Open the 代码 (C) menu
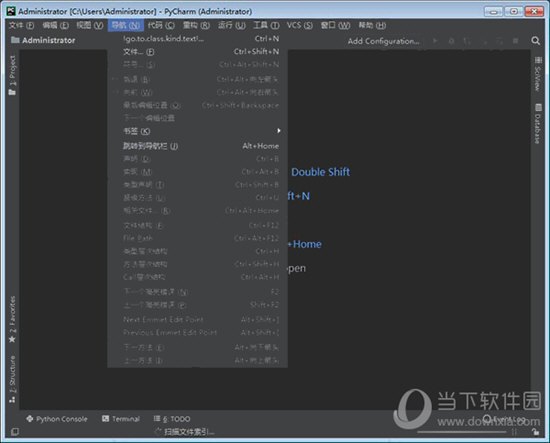Screen dimensions: 550x443 (161, 25)
